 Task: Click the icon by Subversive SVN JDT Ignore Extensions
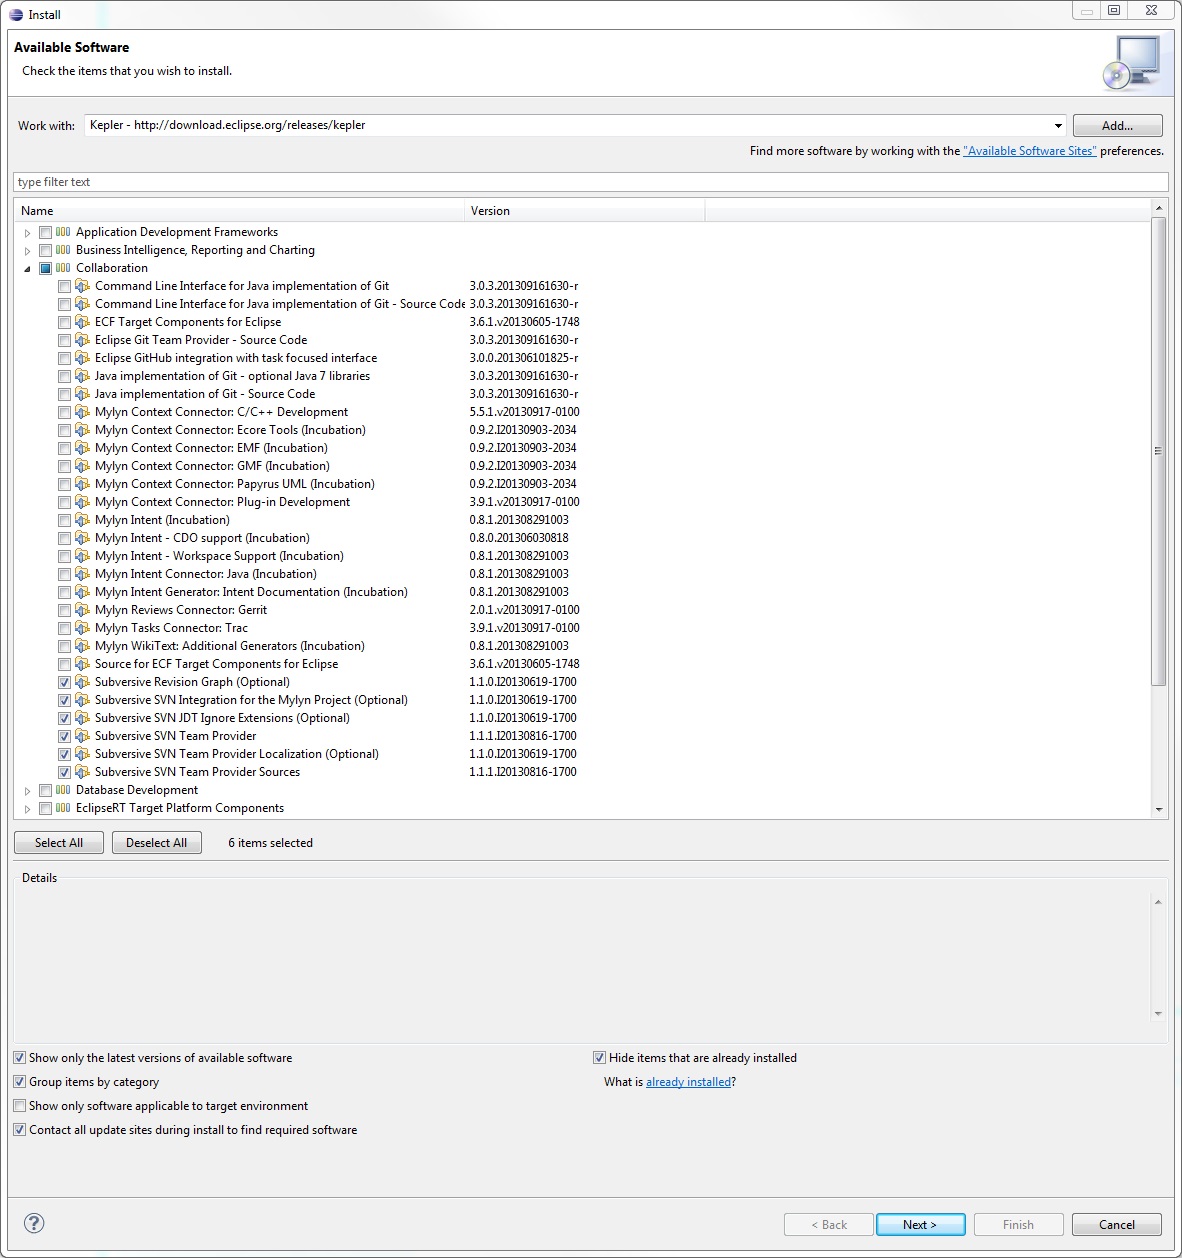83,718
